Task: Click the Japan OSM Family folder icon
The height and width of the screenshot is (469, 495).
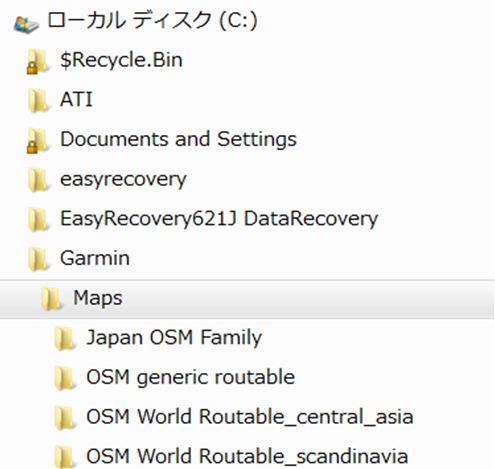Action: 64,338
